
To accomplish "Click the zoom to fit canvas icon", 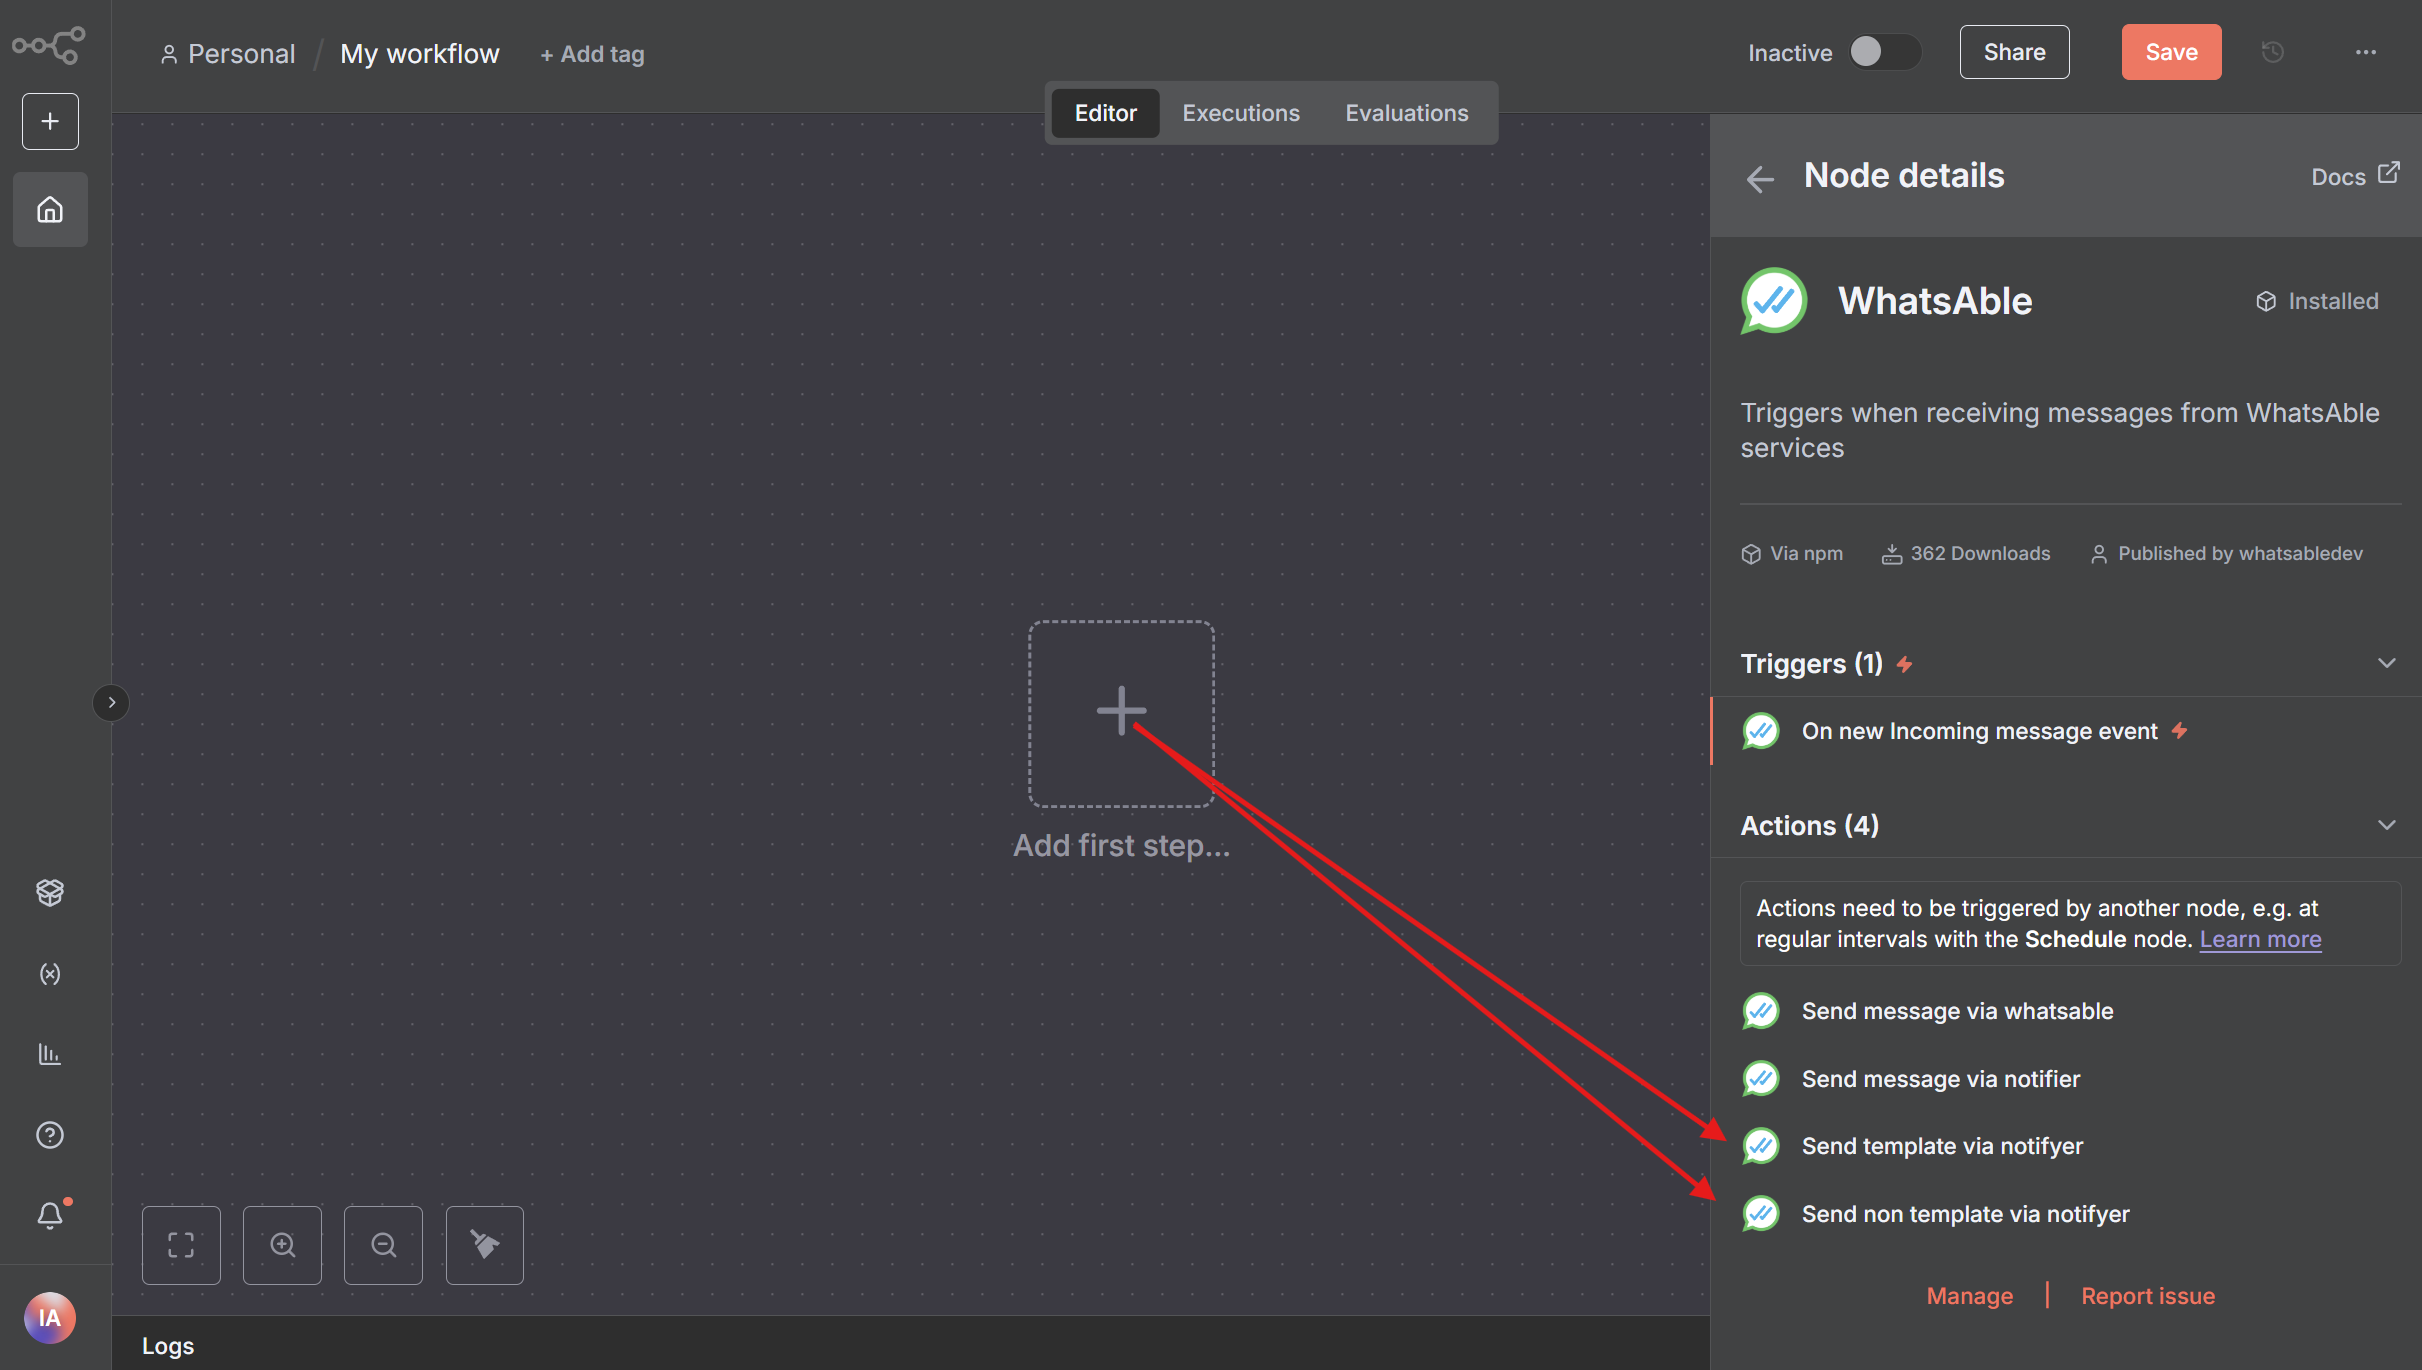I will [181, 1245].
